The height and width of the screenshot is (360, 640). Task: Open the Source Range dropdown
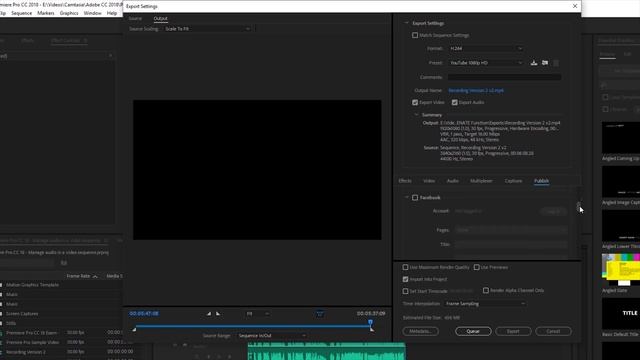tap(272, 336)
